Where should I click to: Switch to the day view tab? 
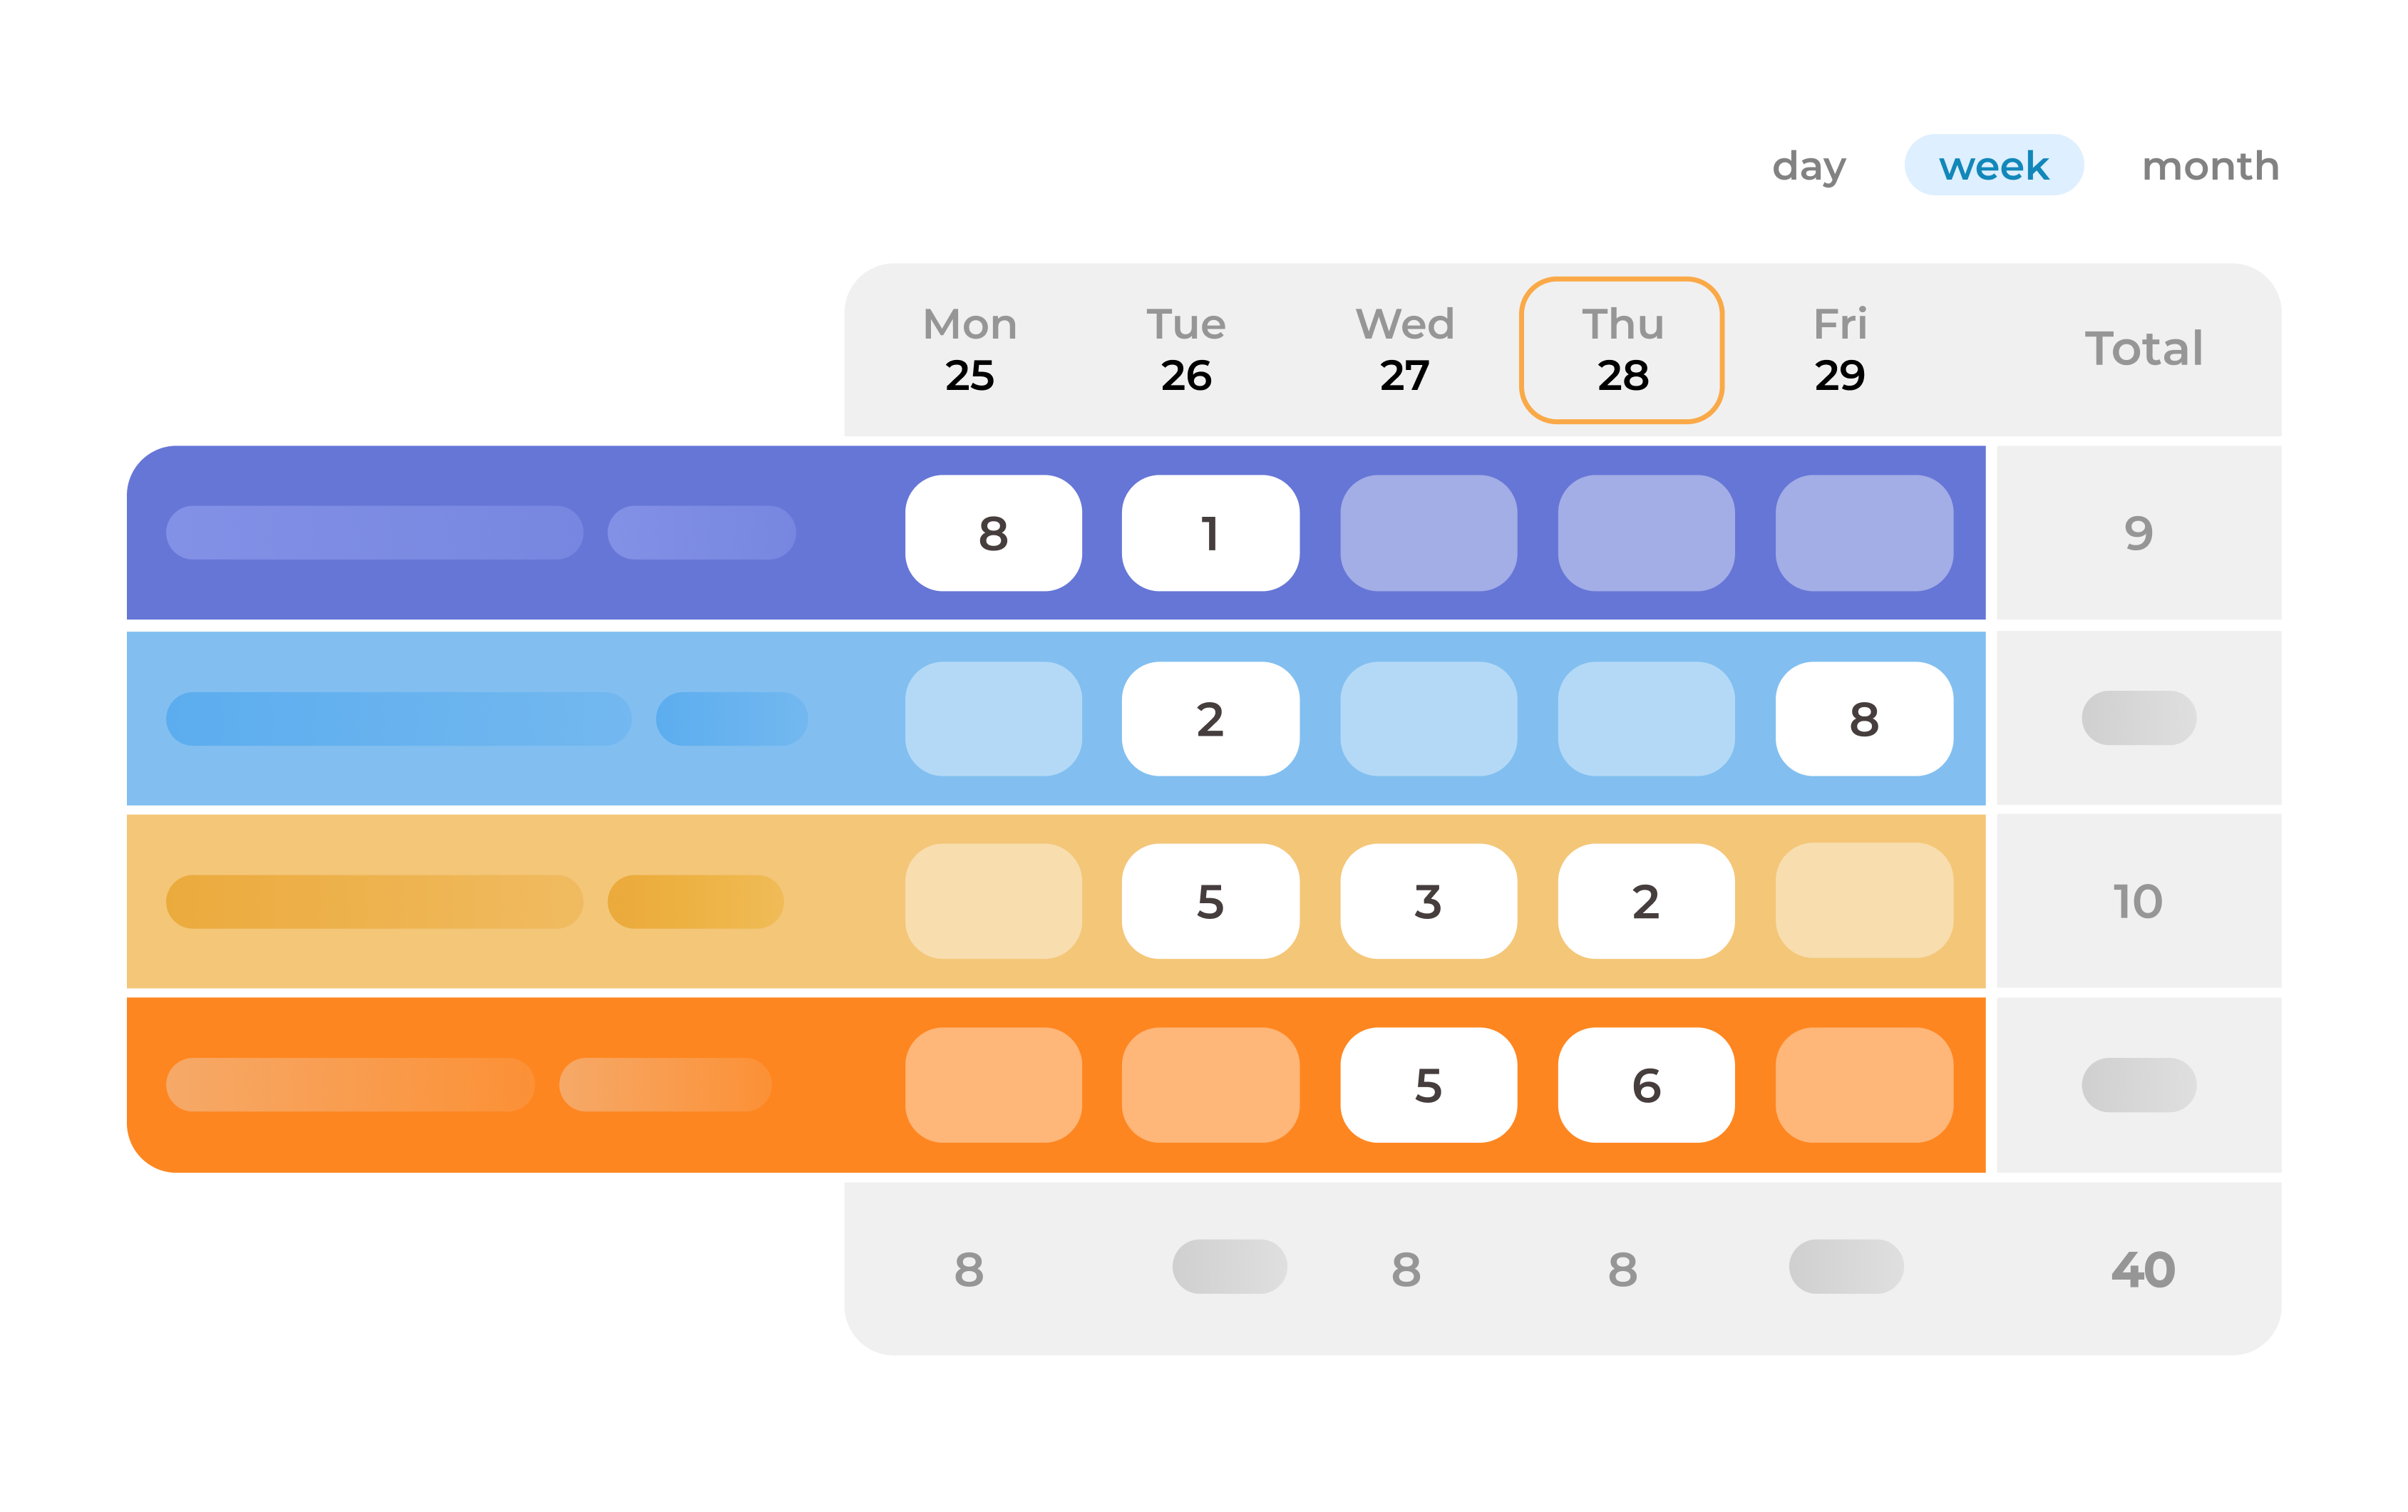1809,166
